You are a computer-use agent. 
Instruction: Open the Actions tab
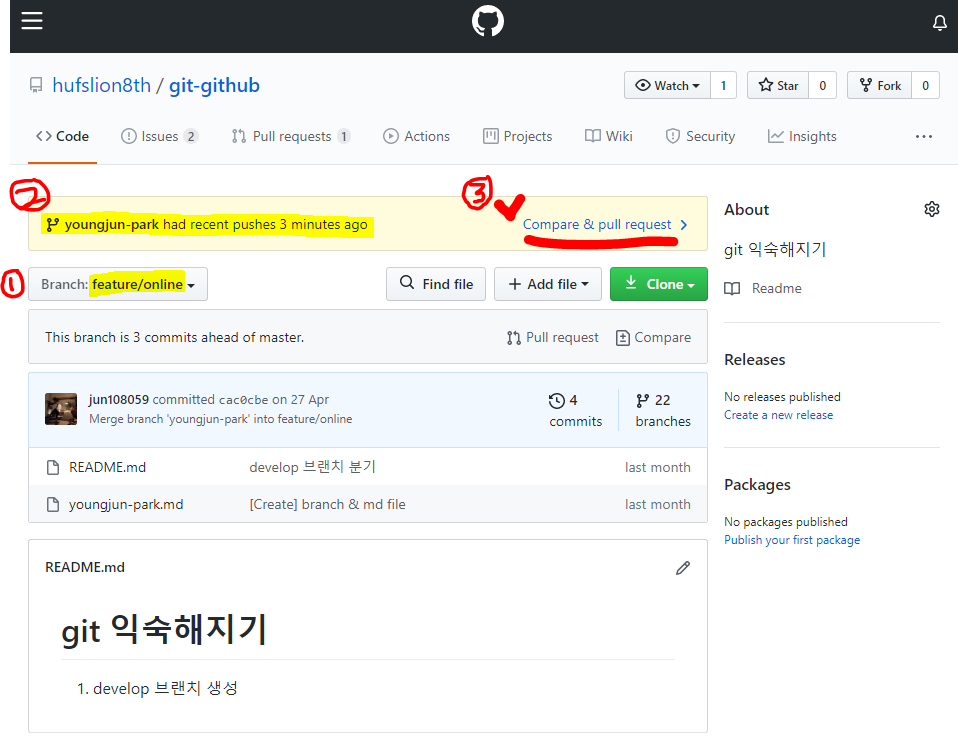pos(417,136)
